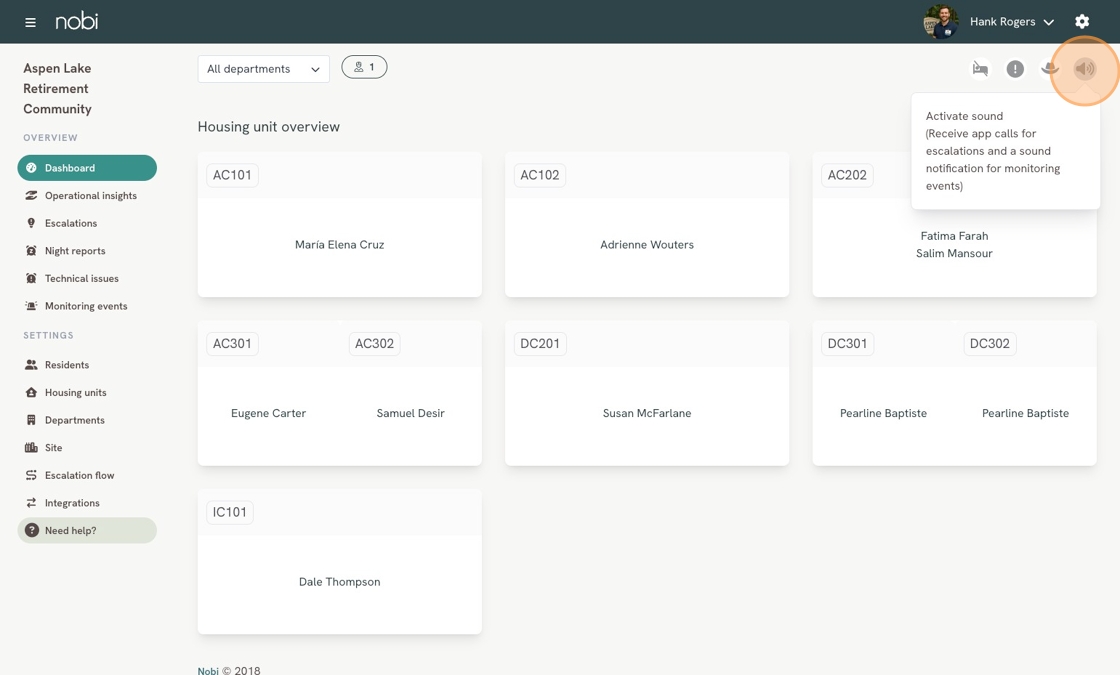The height and width of the screenshot is (675, 1120).
Task: Open the All departments dropdown
Action: (x=264, y=69)
